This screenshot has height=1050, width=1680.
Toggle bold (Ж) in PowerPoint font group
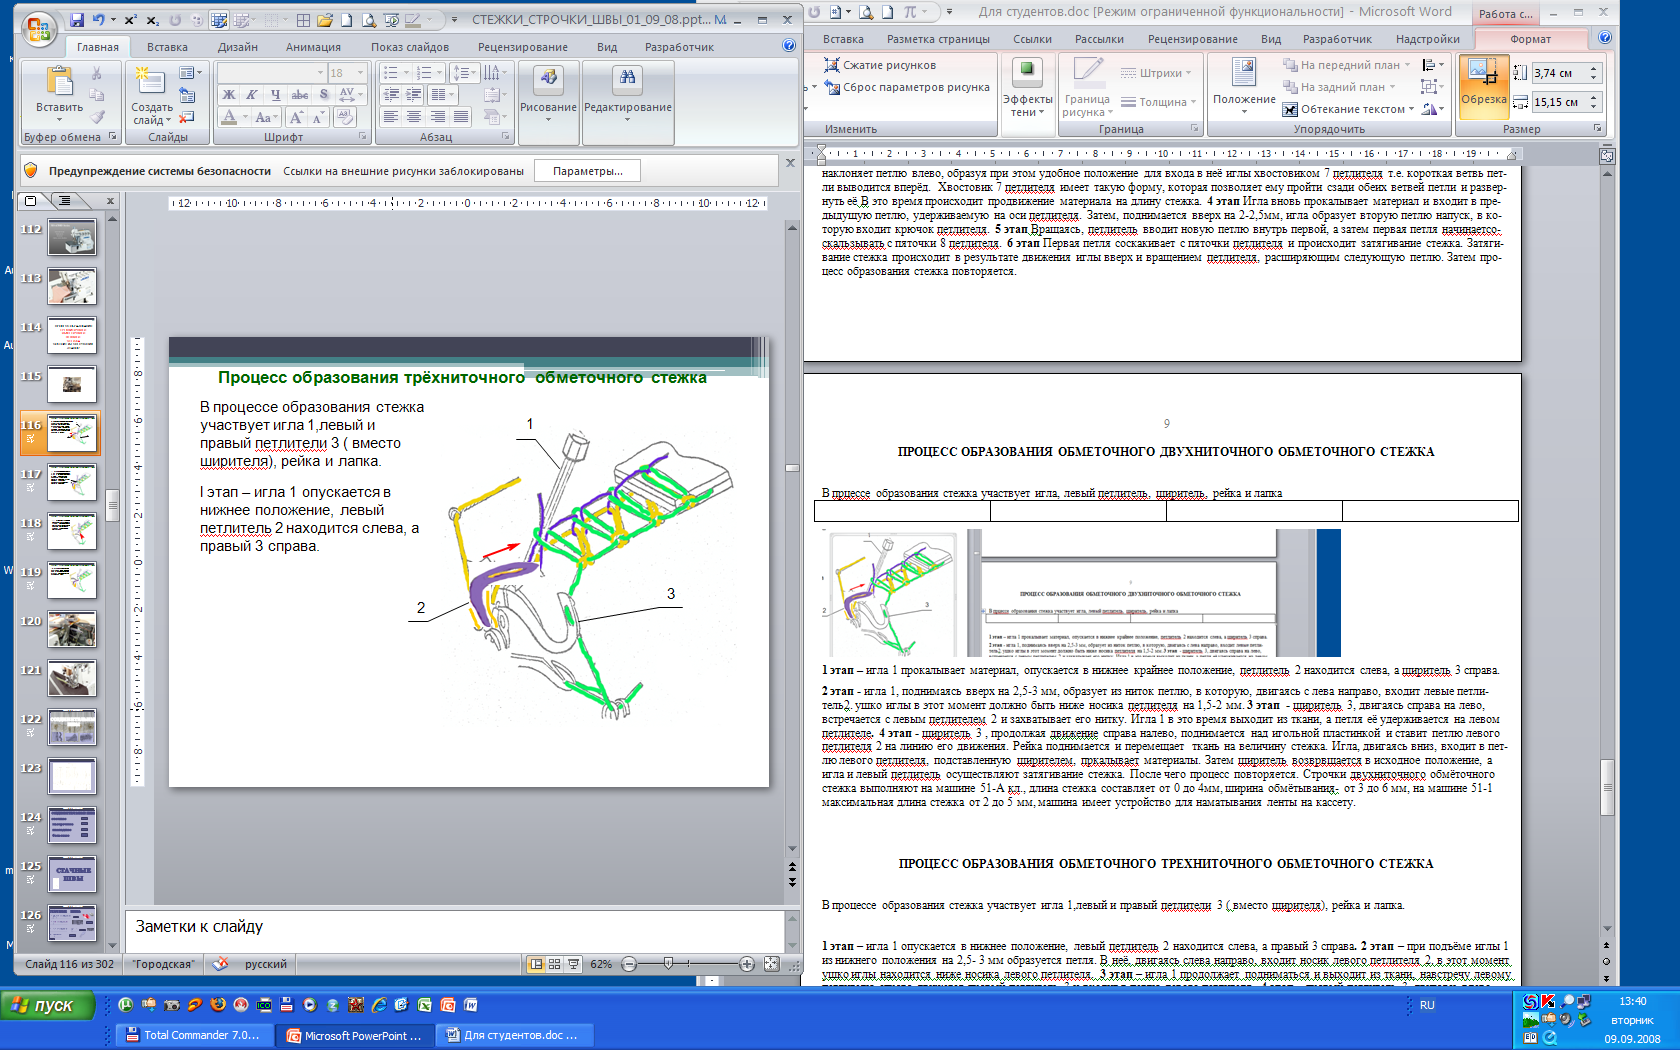coord(229,95)
